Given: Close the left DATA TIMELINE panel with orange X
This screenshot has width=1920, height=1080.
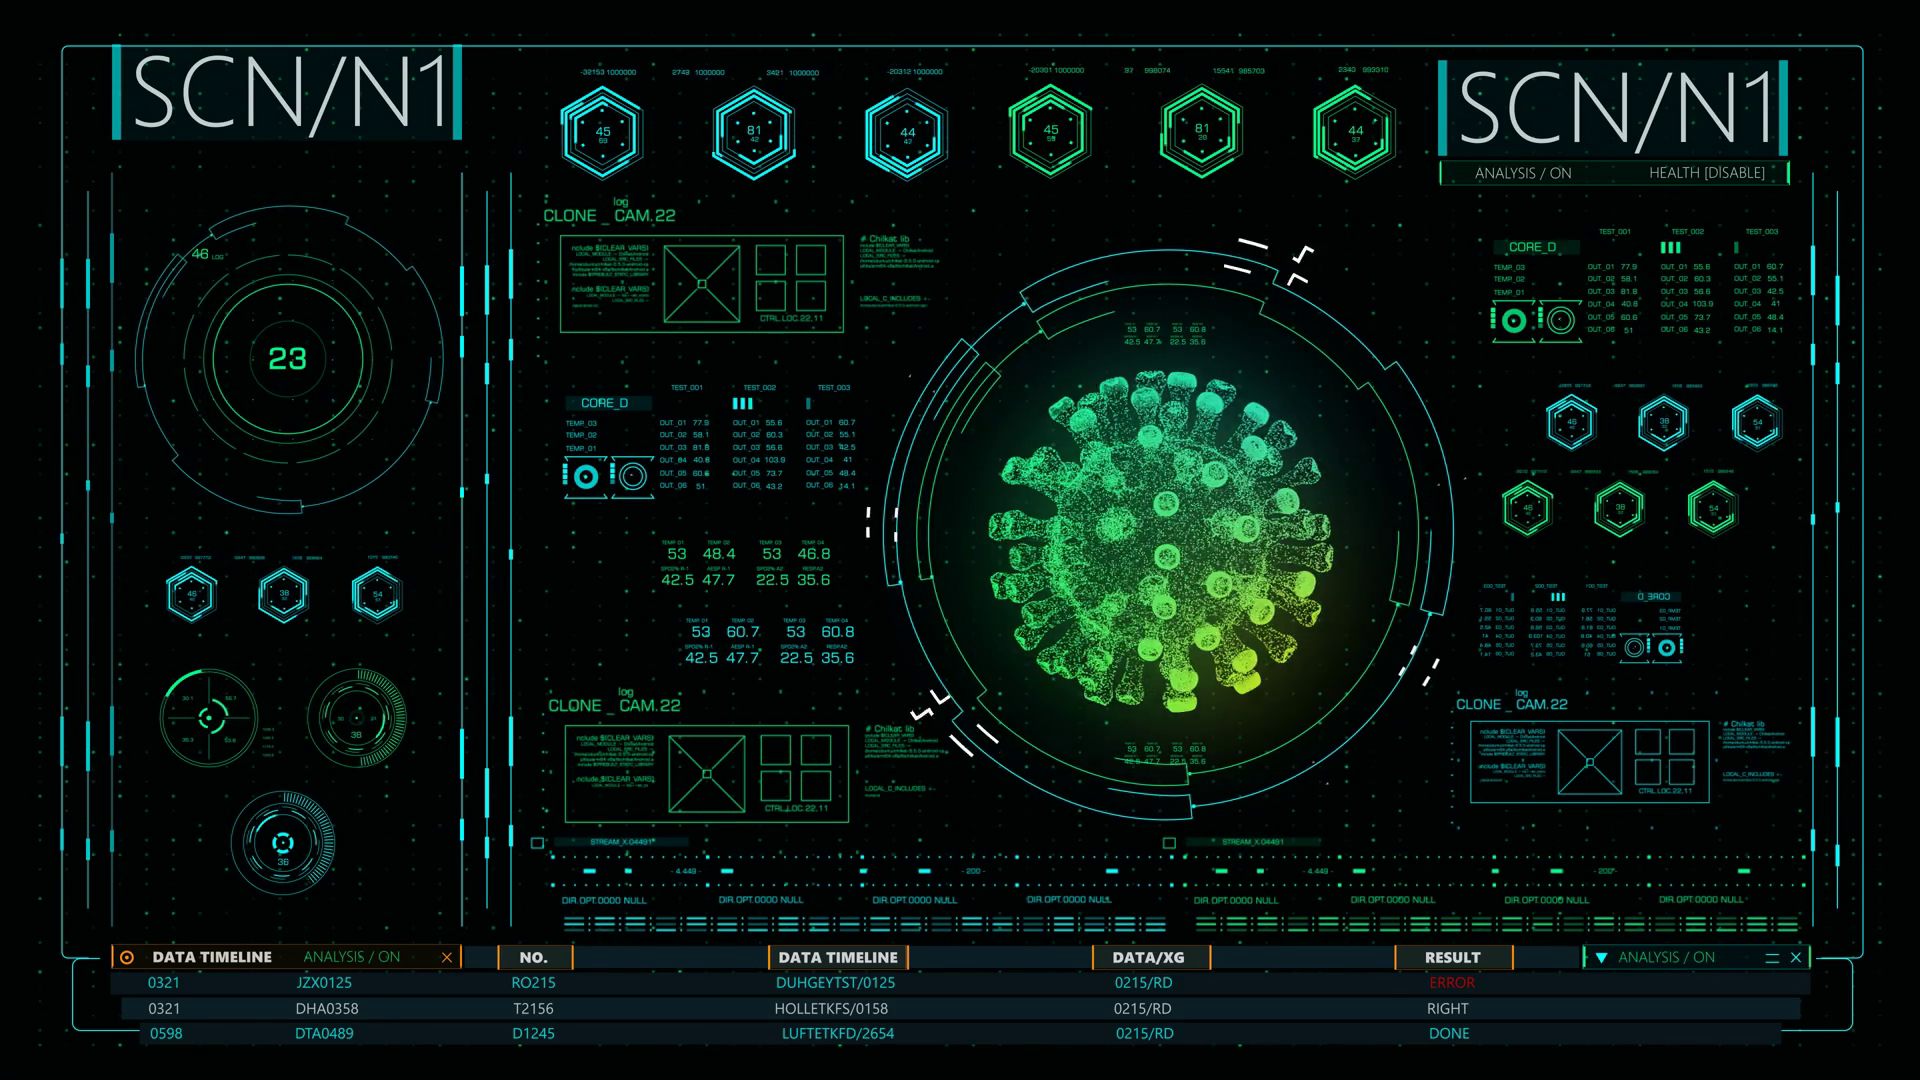Looking at the screenshot, I should click(x=447, y=958).
